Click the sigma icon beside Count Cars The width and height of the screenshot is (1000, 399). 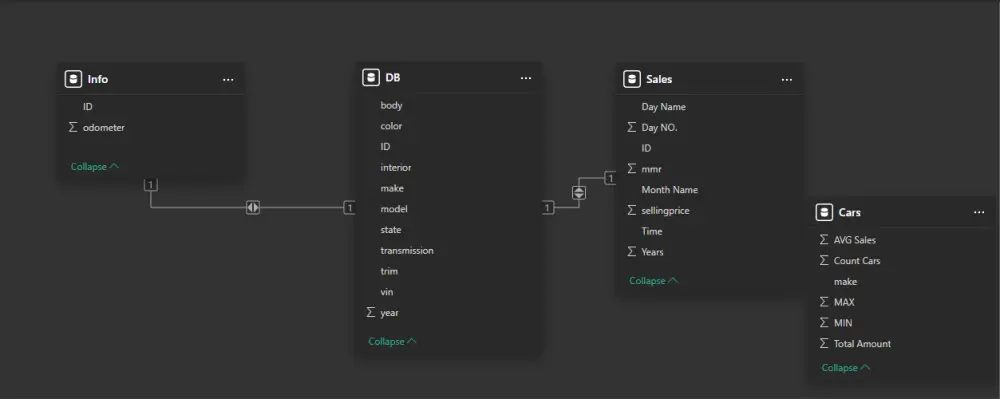[825, 261]
